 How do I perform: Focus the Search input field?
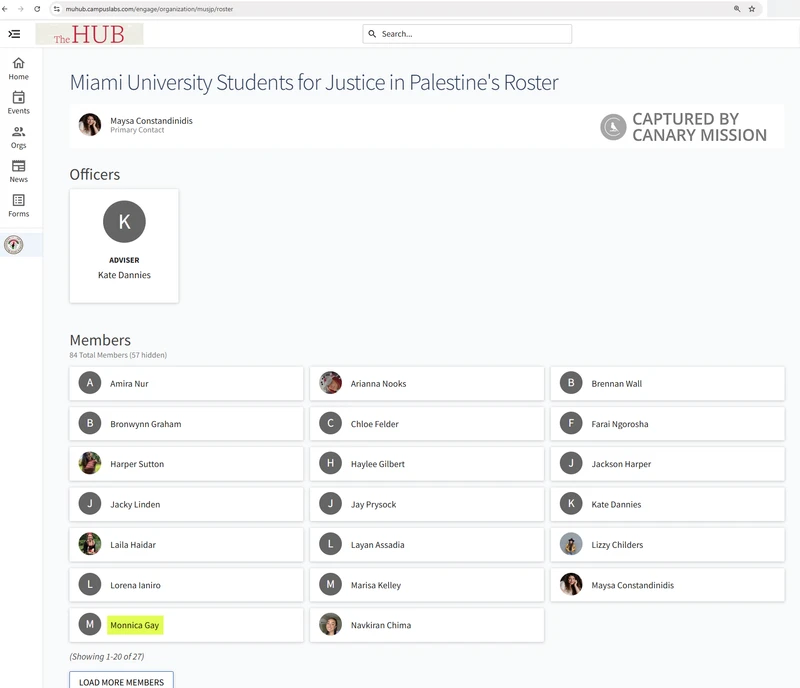click(467, 34)
